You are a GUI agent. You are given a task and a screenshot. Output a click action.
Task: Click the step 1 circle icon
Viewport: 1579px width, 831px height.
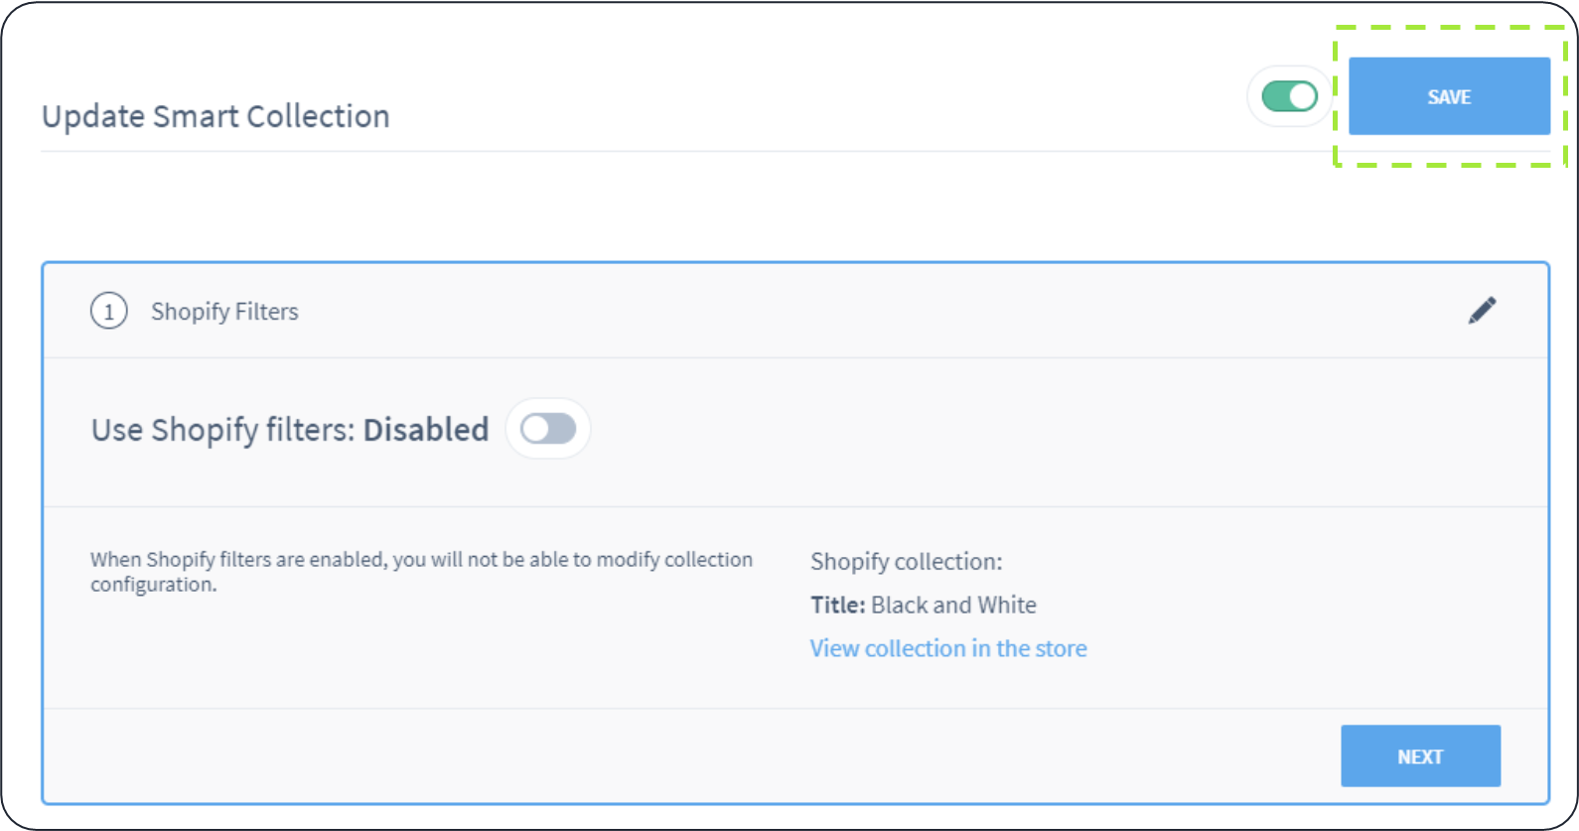[109, 311]
